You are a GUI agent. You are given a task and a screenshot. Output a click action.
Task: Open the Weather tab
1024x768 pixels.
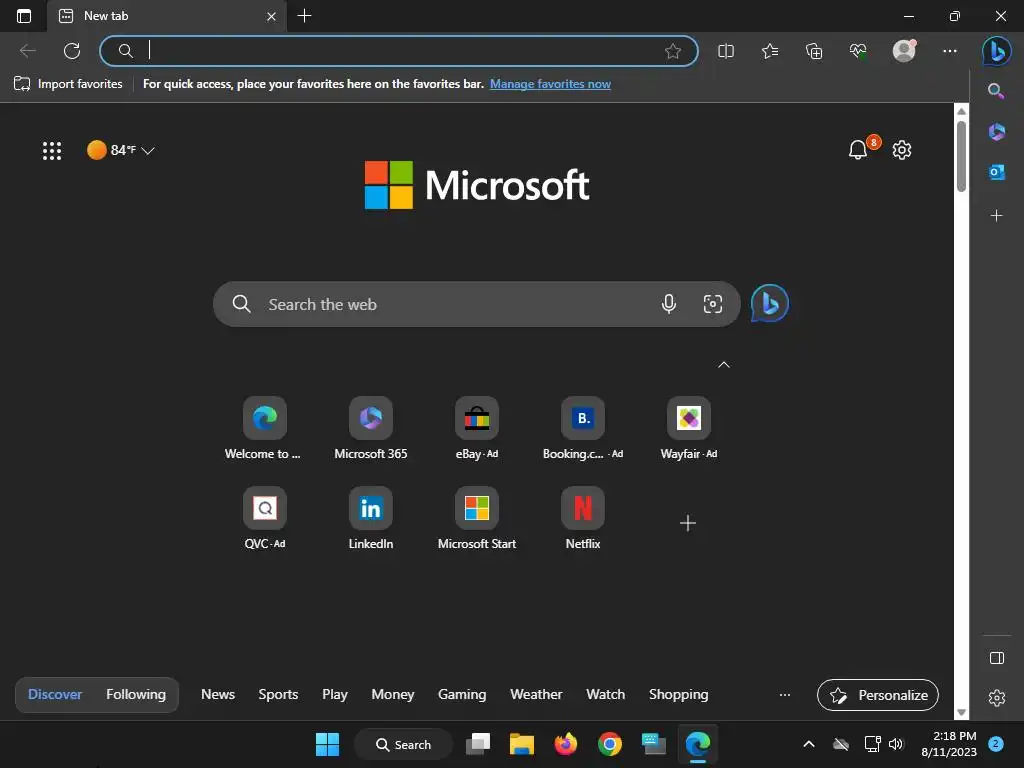coord(536,695)
